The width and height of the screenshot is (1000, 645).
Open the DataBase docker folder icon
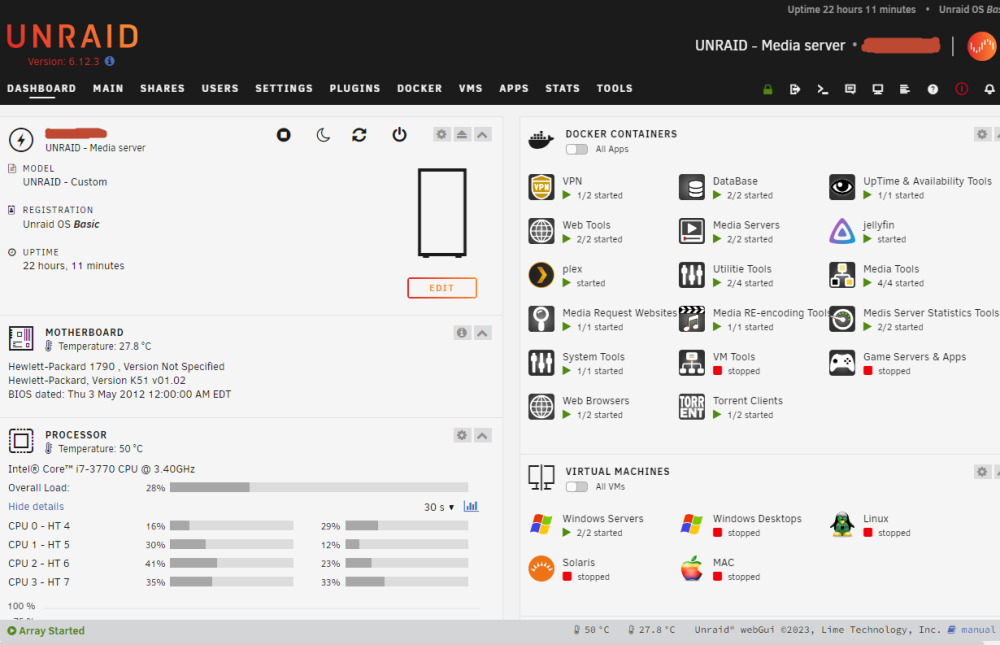click(x=692, y=187)
